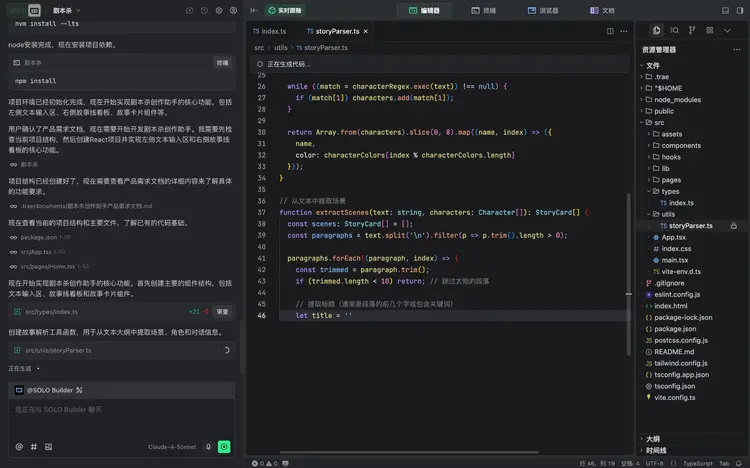Image resolution: width=750 pixels, height=468 pixels.
Task: Expand the components folder
Action: [681, 145]
